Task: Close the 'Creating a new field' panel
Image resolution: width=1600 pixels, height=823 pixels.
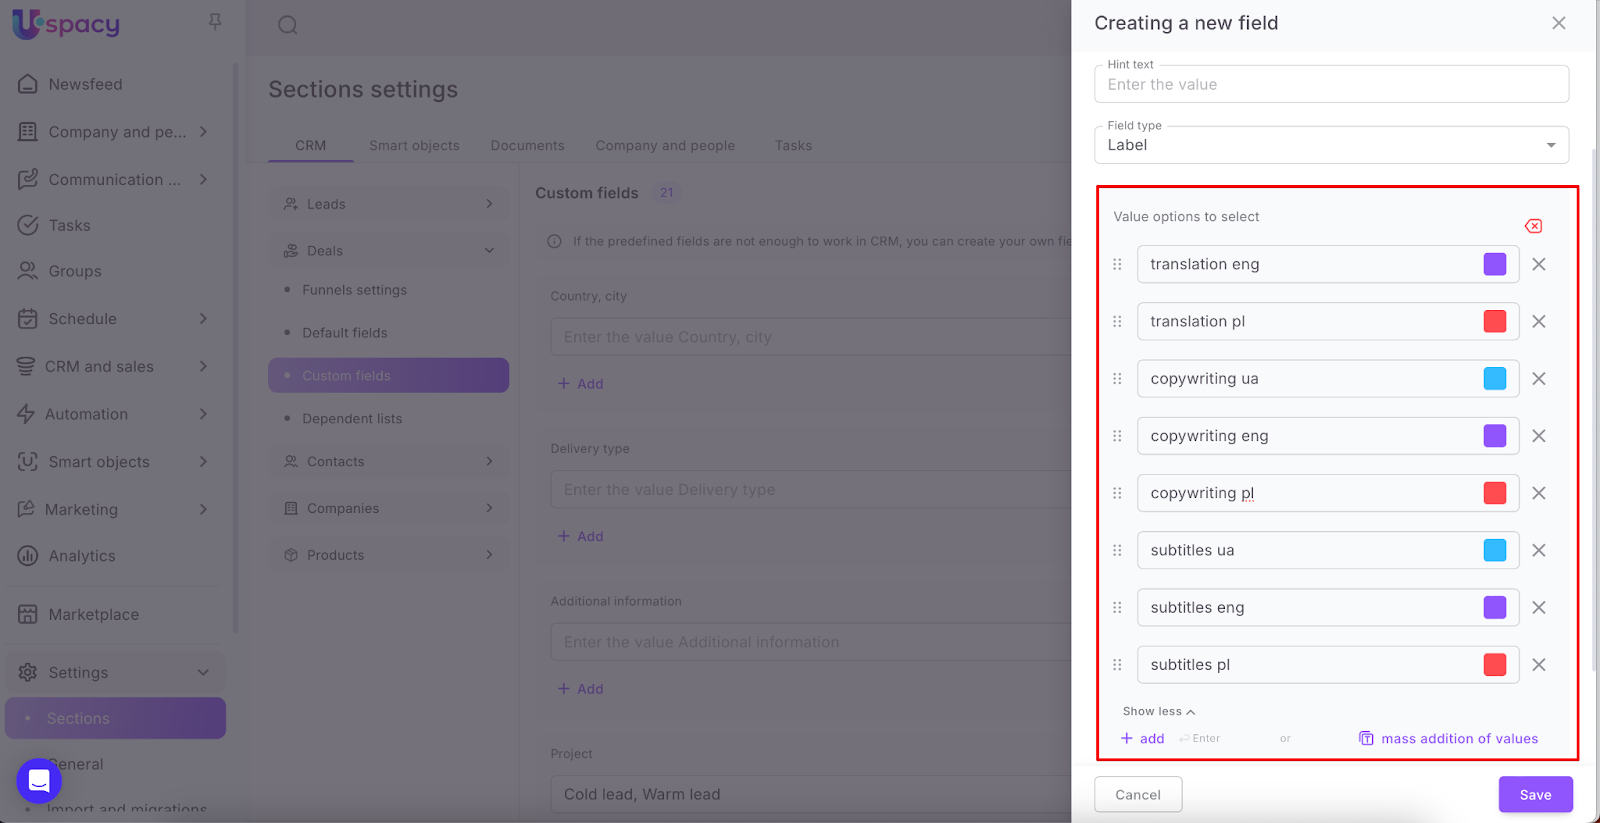Action: tap(1558, 23)
